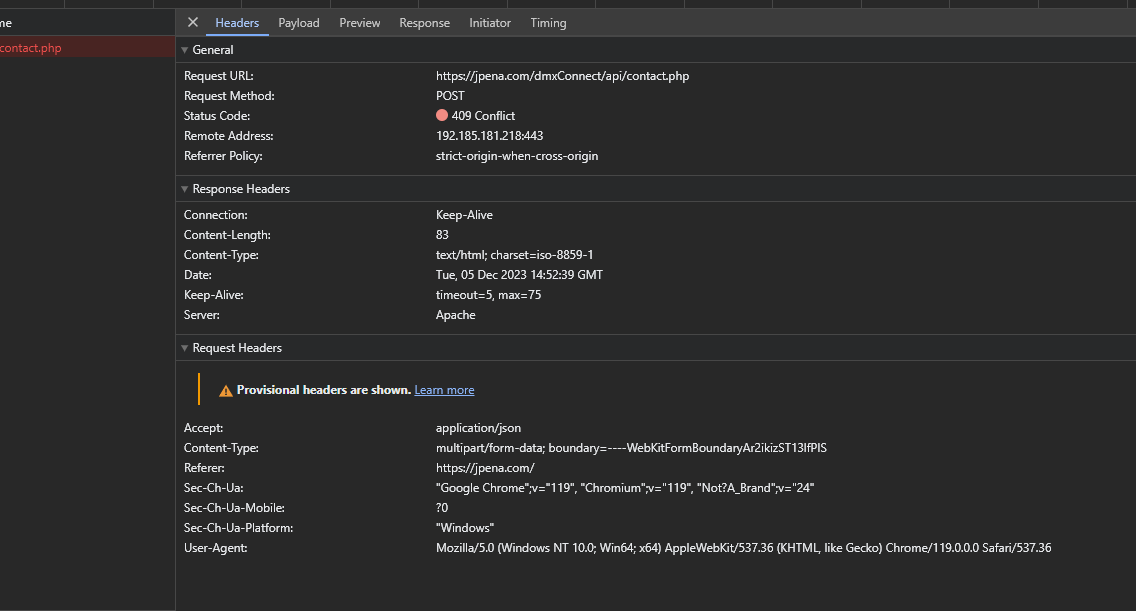Click the Date header value
The image size is (1136, 611).
pyautogui.click(x=519, y=275)
